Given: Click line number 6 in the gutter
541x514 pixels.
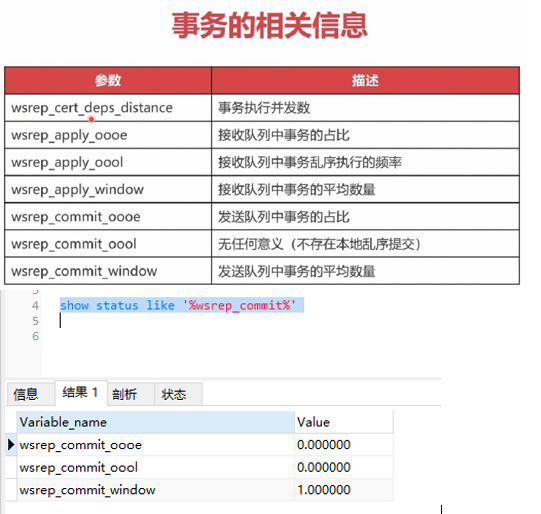Looking at the screenshot, I should pyautogui.click(x=36, y=336).
